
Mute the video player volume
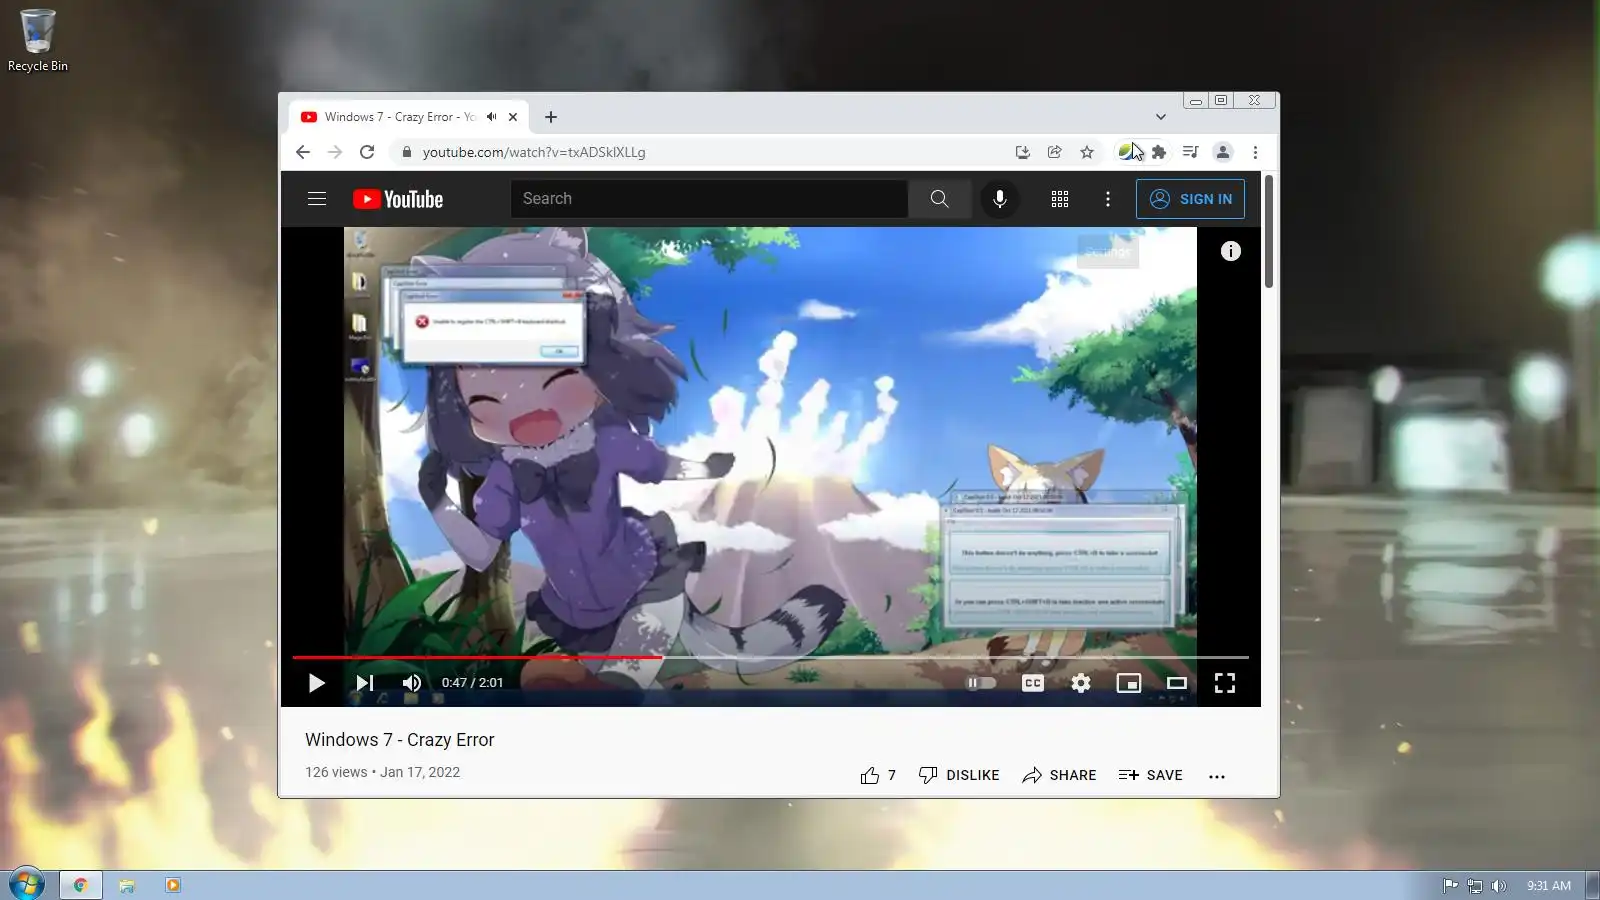[x=412, y=683]
